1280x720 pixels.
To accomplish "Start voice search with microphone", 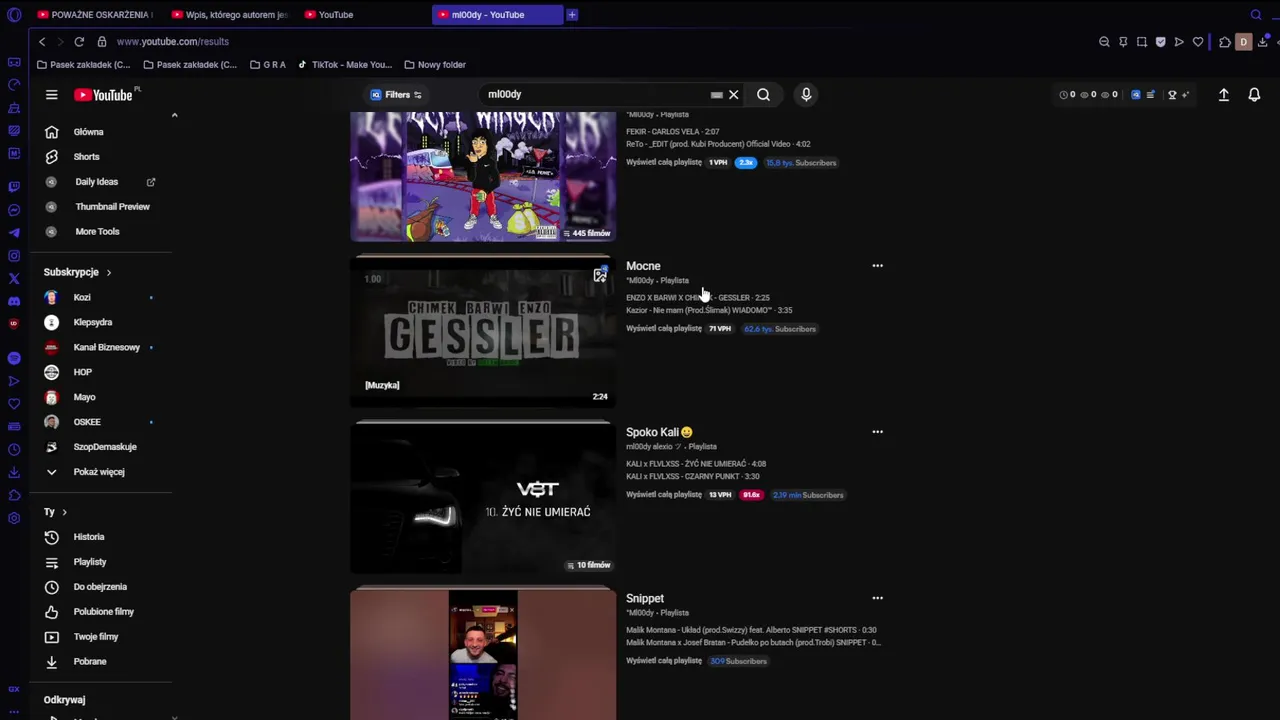I will (806, 95).
